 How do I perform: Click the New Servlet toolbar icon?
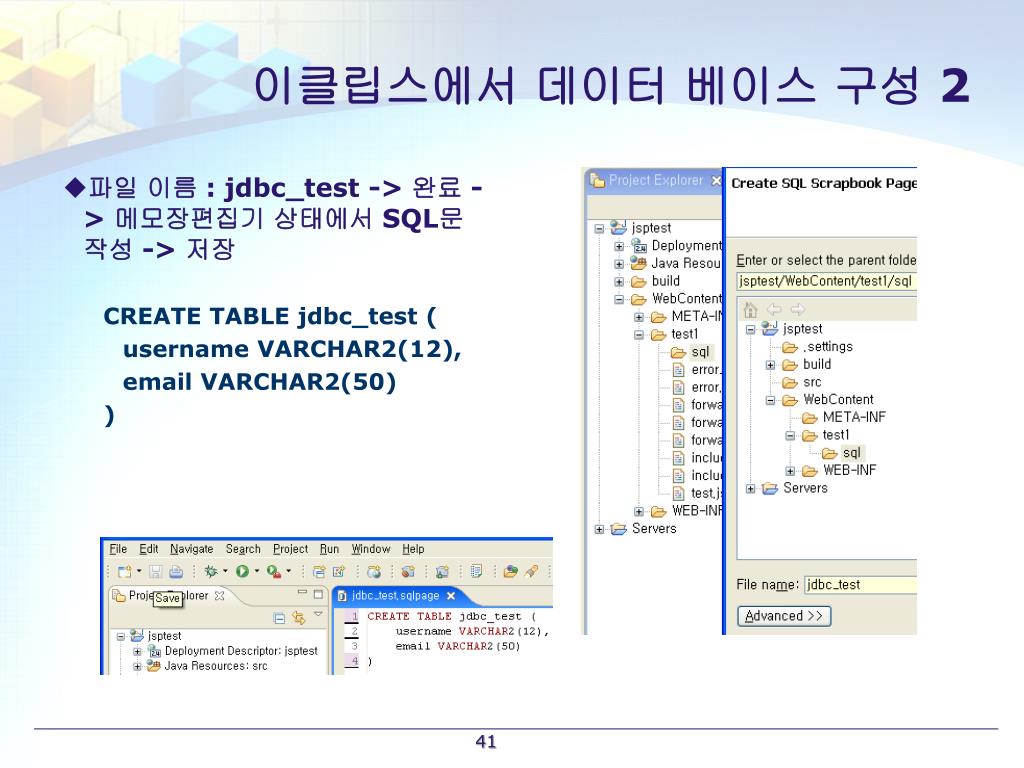click(x=339, y=571)
